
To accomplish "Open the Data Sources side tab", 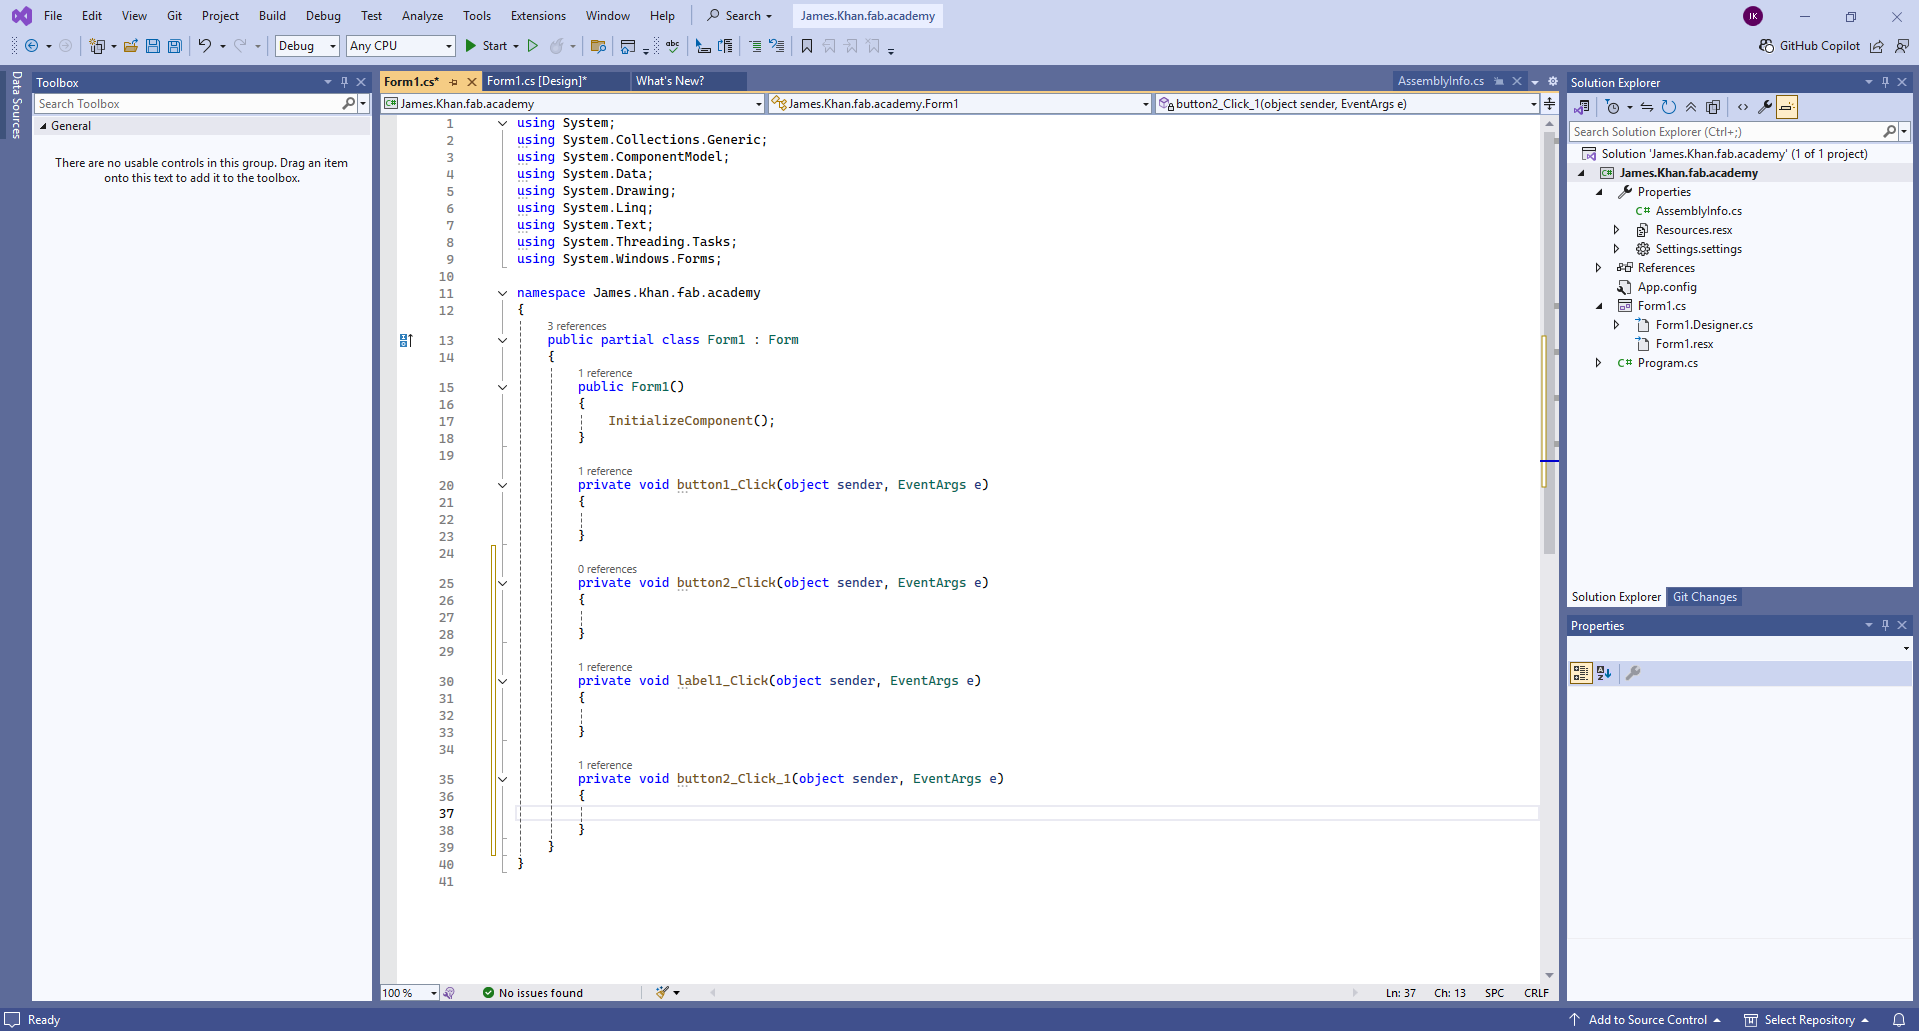I will (x=16, y=104).
